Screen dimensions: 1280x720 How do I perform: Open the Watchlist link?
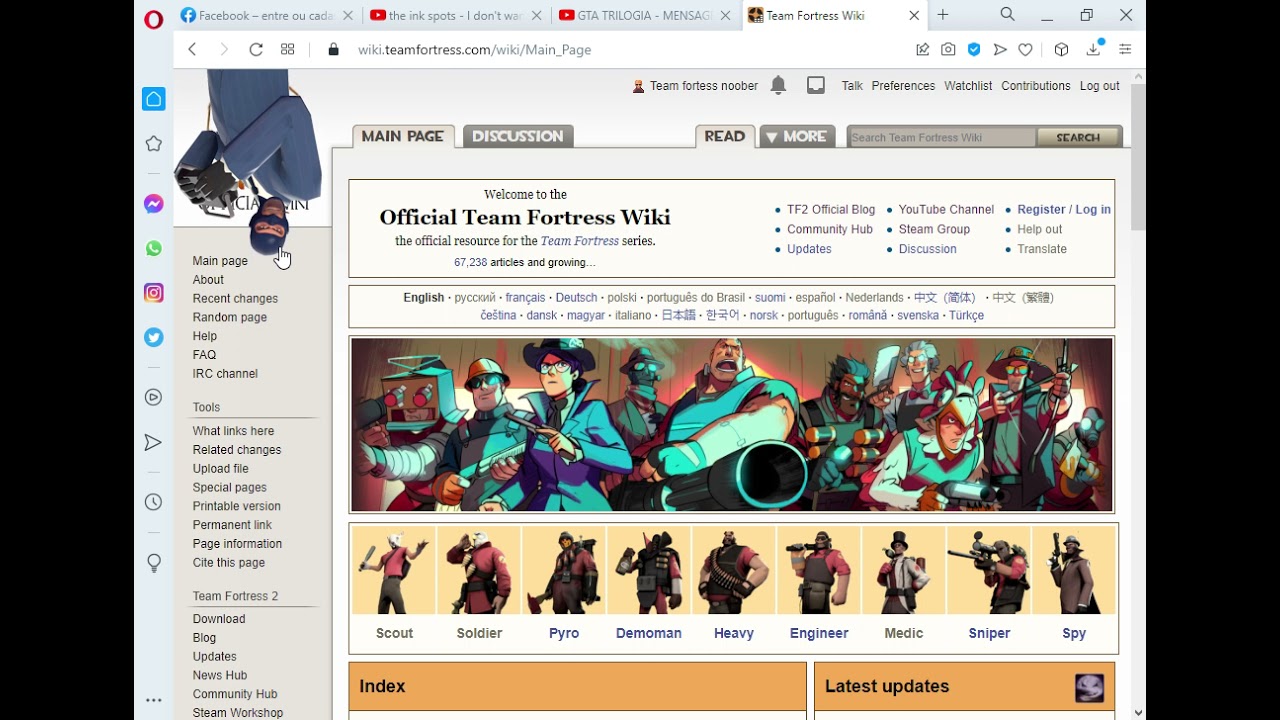point(968,86)
